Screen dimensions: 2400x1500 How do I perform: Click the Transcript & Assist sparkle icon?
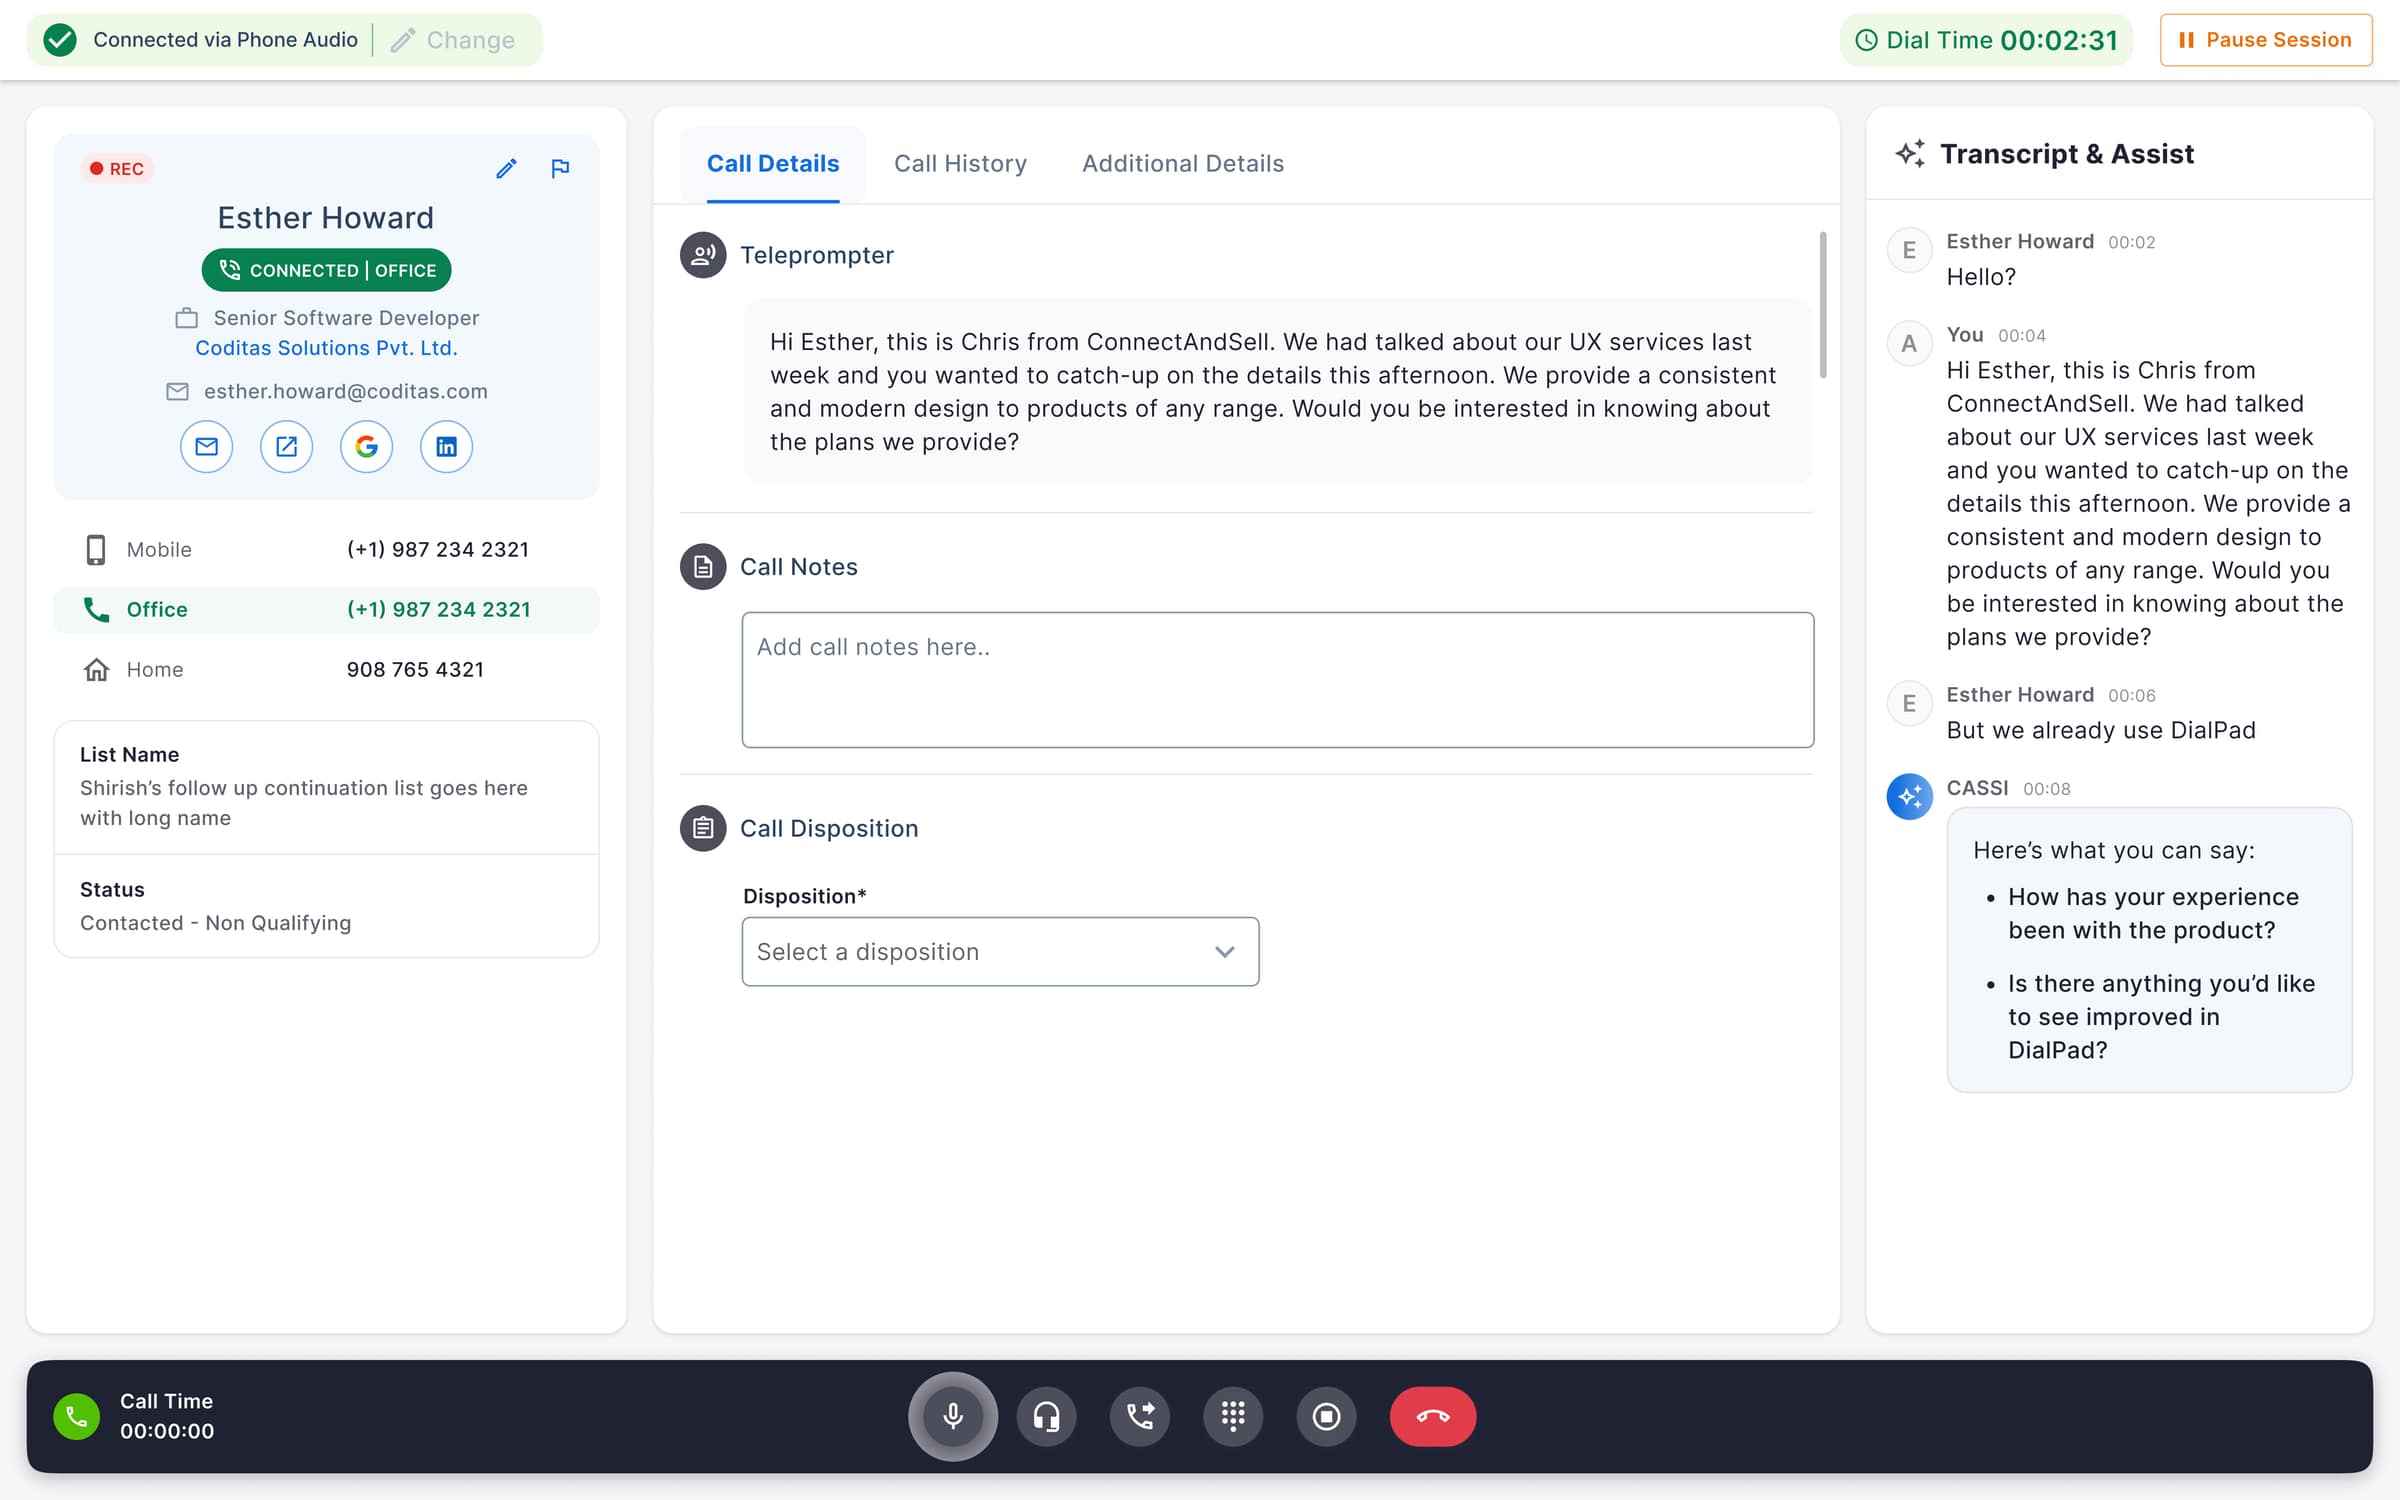tap(1910, 153)
